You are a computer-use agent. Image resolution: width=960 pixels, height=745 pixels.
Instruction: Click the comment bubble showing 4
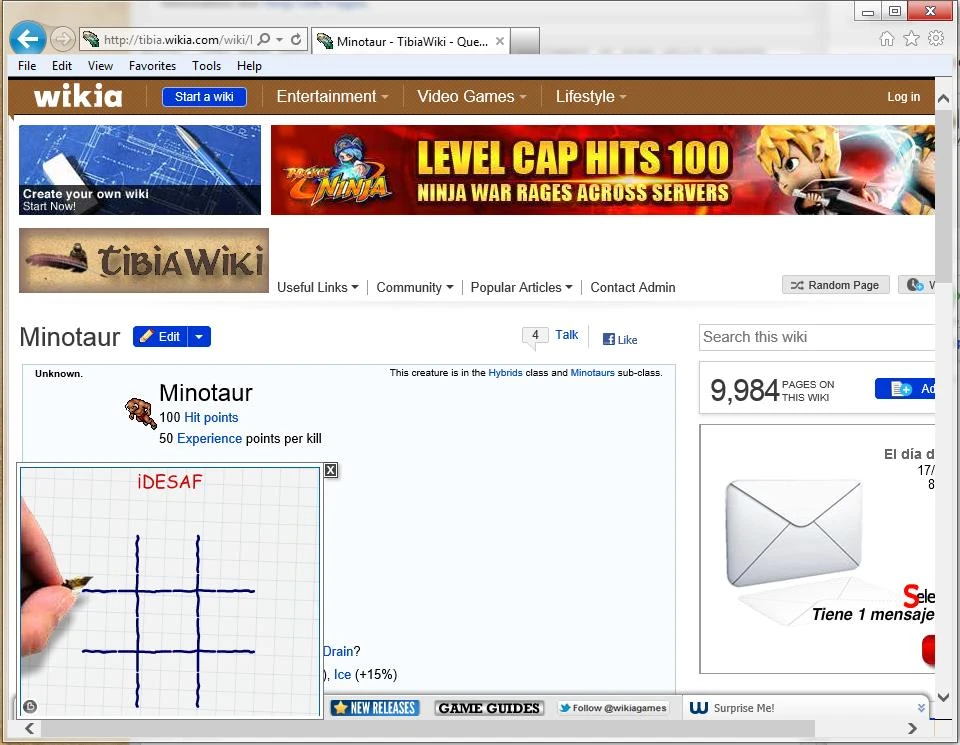535,336
